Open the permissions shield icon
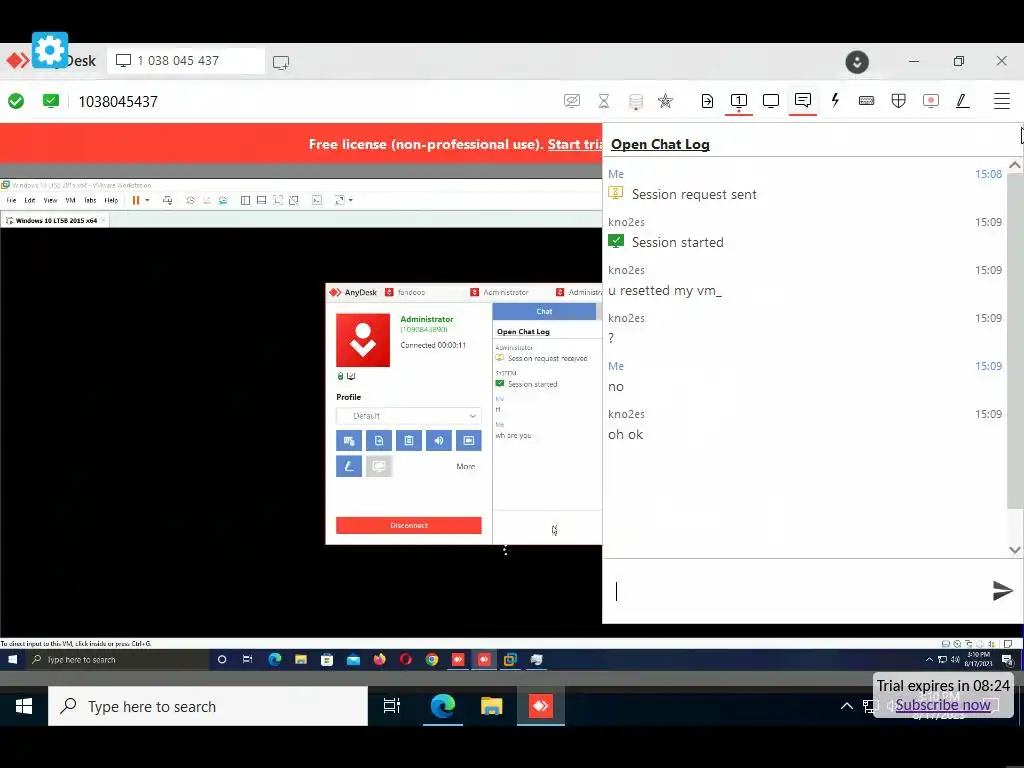The height and width of the screenshot is (768, 1024). point(899,101)
